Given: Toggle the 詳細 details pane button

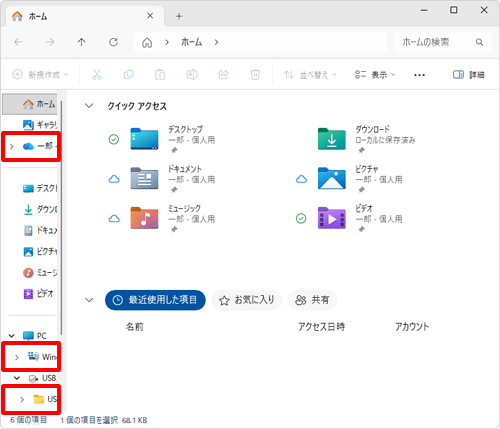Looking at the screenshot, I should 468,75.
